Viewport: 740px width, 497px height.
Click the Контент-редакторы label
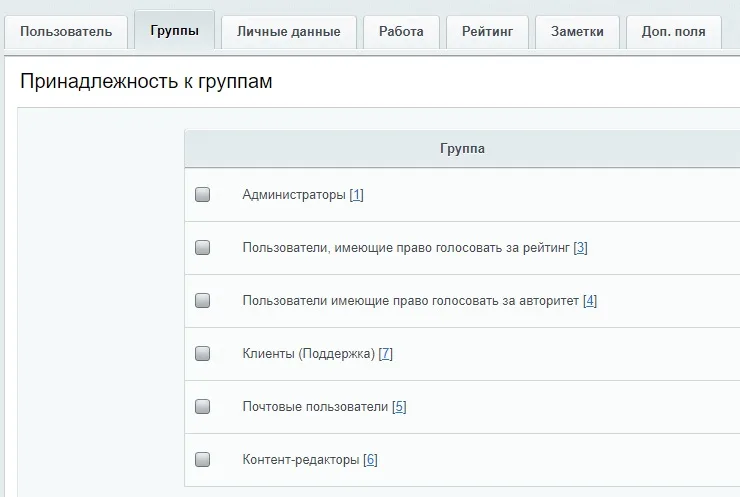(x=301, y=459)
